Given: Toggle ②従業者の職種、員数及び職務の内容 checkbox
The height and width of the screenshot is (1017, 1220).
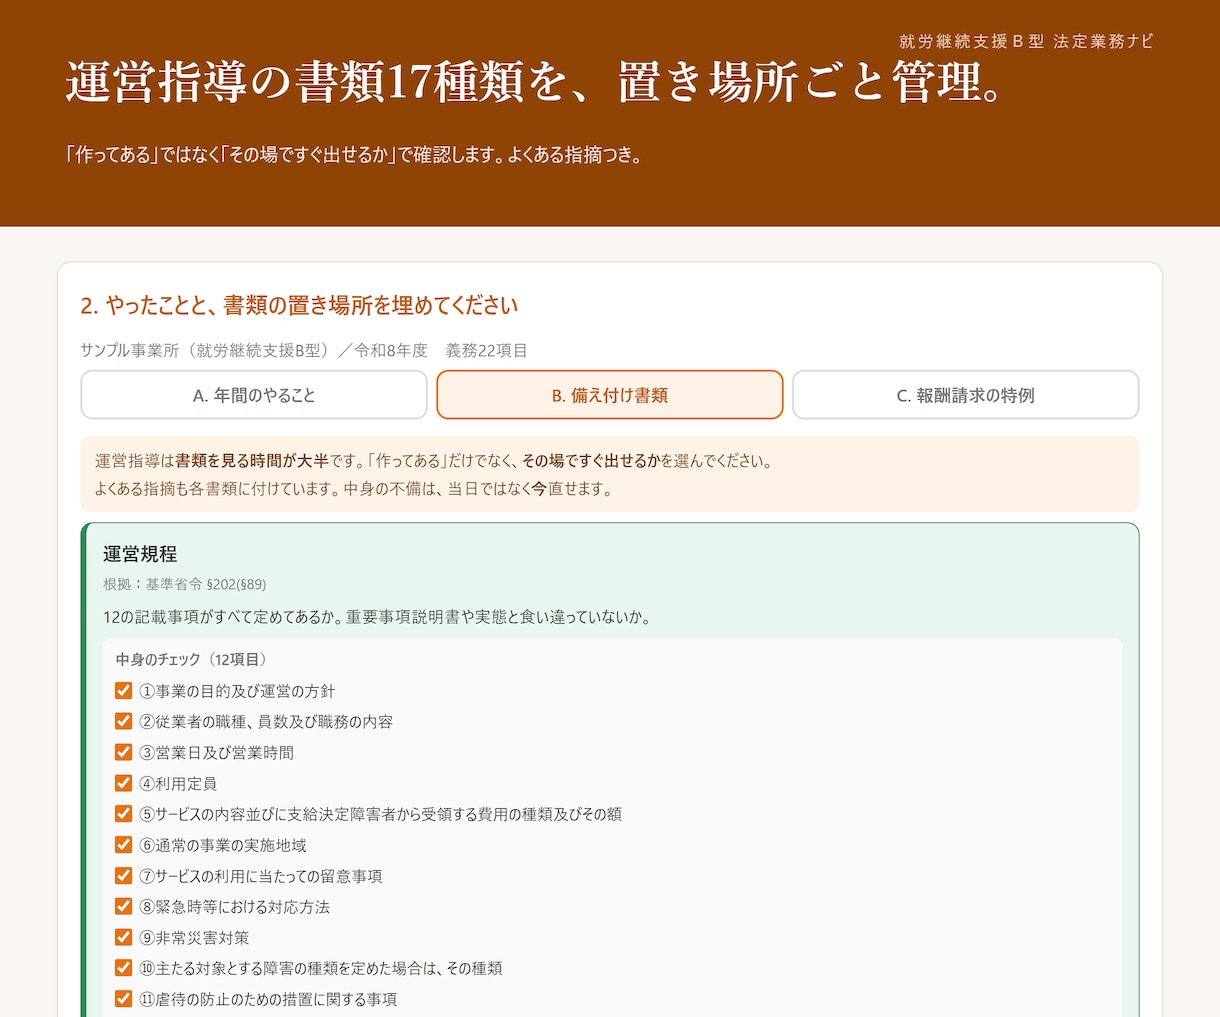Looking at the screenshot, I should pos(124,721).
